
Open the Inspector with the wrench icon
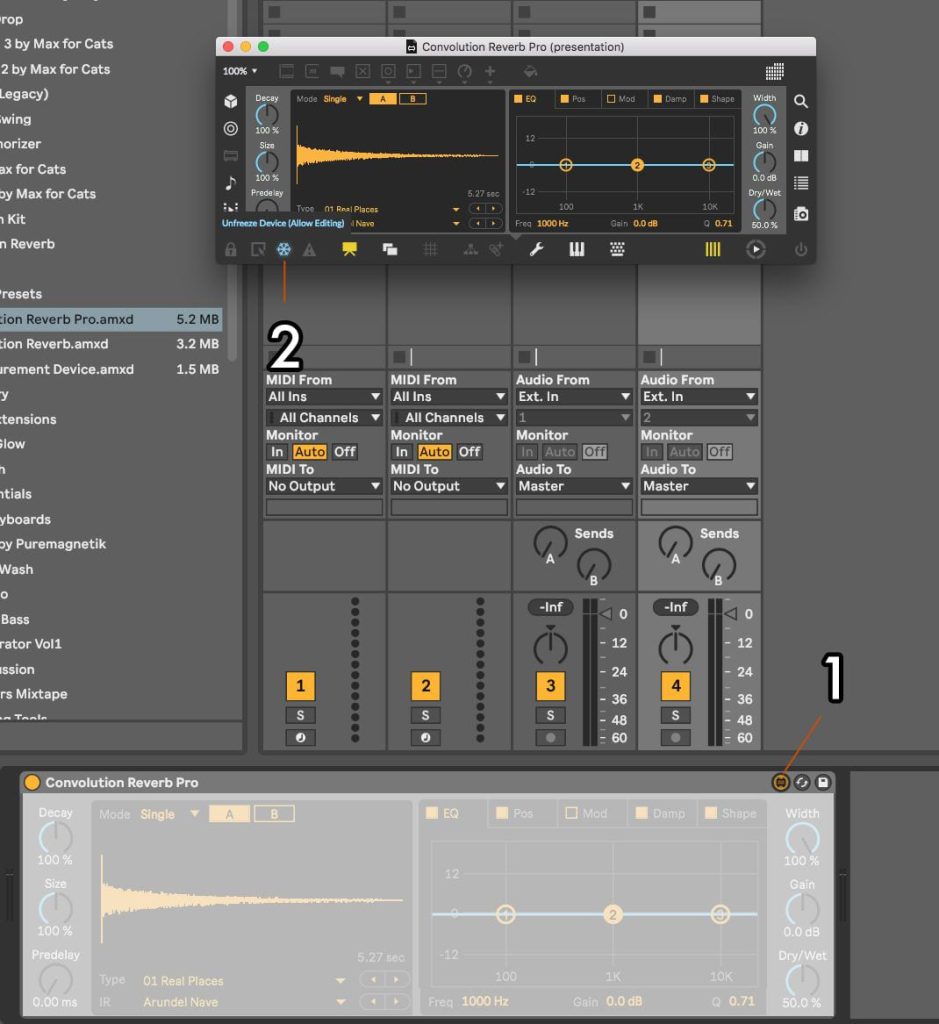click(x=536, y=250)
